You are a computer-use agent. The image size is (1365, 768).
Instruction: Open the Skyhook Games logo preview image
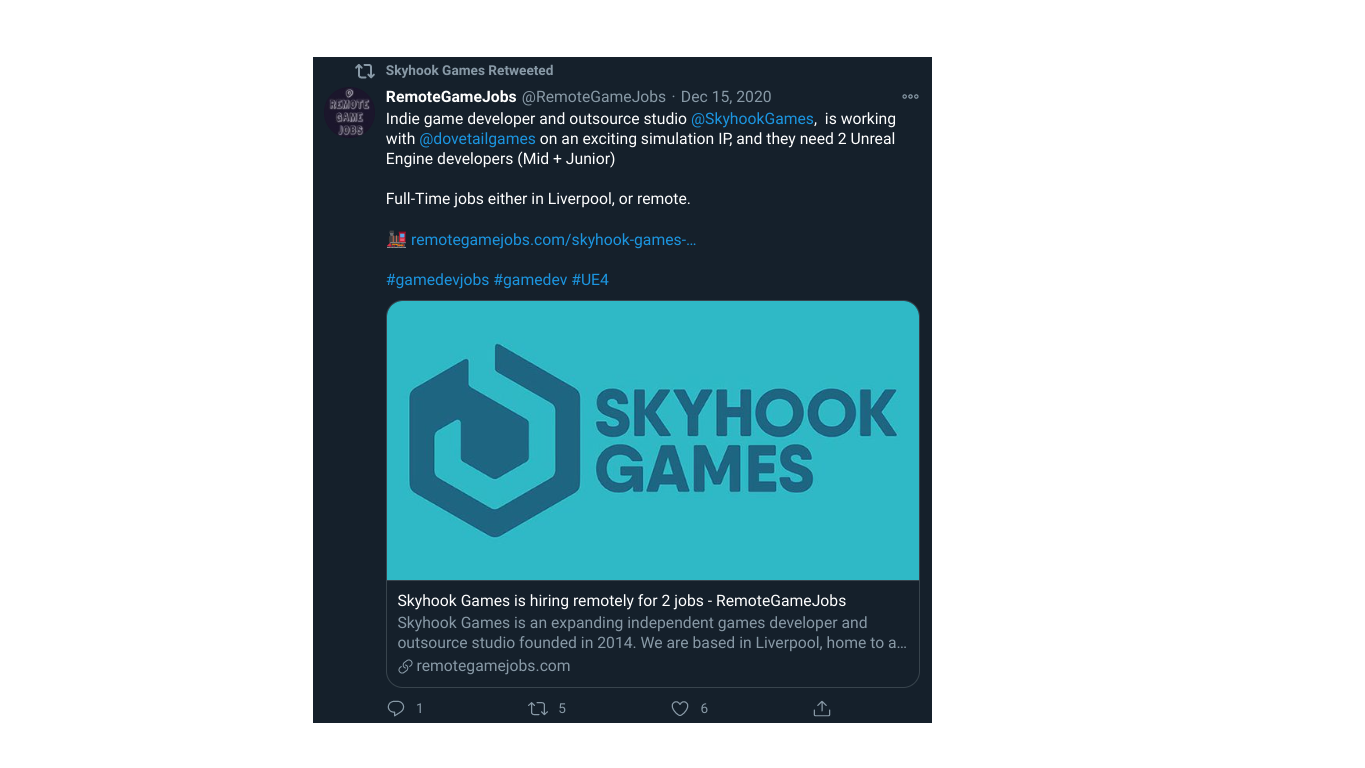[x=652, y=440]
